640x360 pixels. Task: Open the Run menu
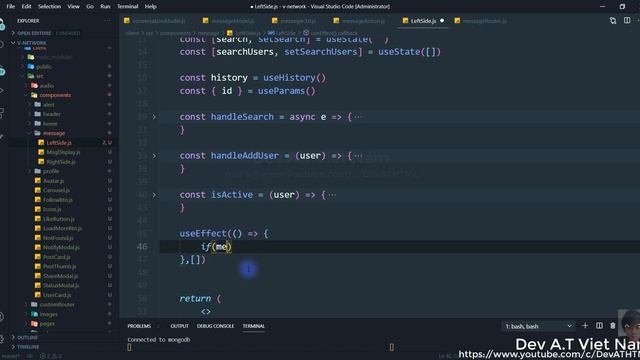point(105,7)
